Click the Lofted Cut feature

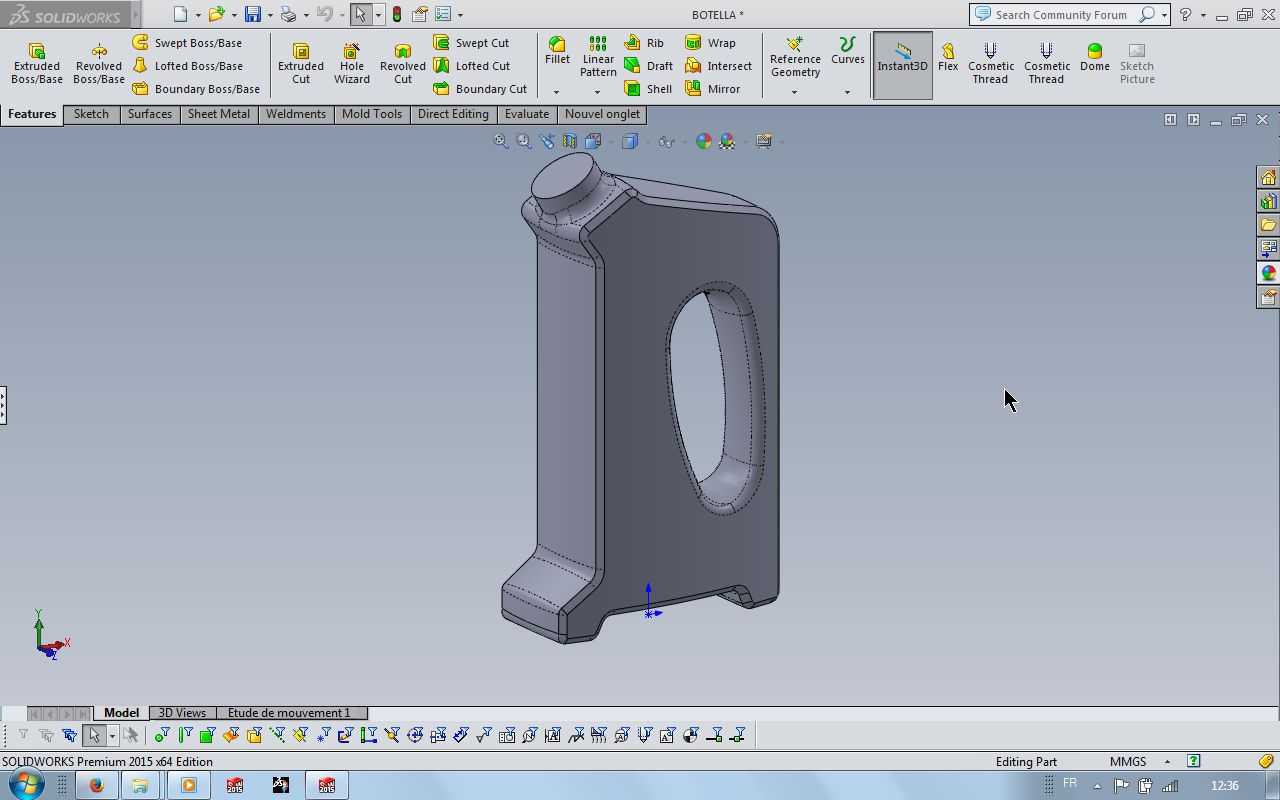[471, 66]
